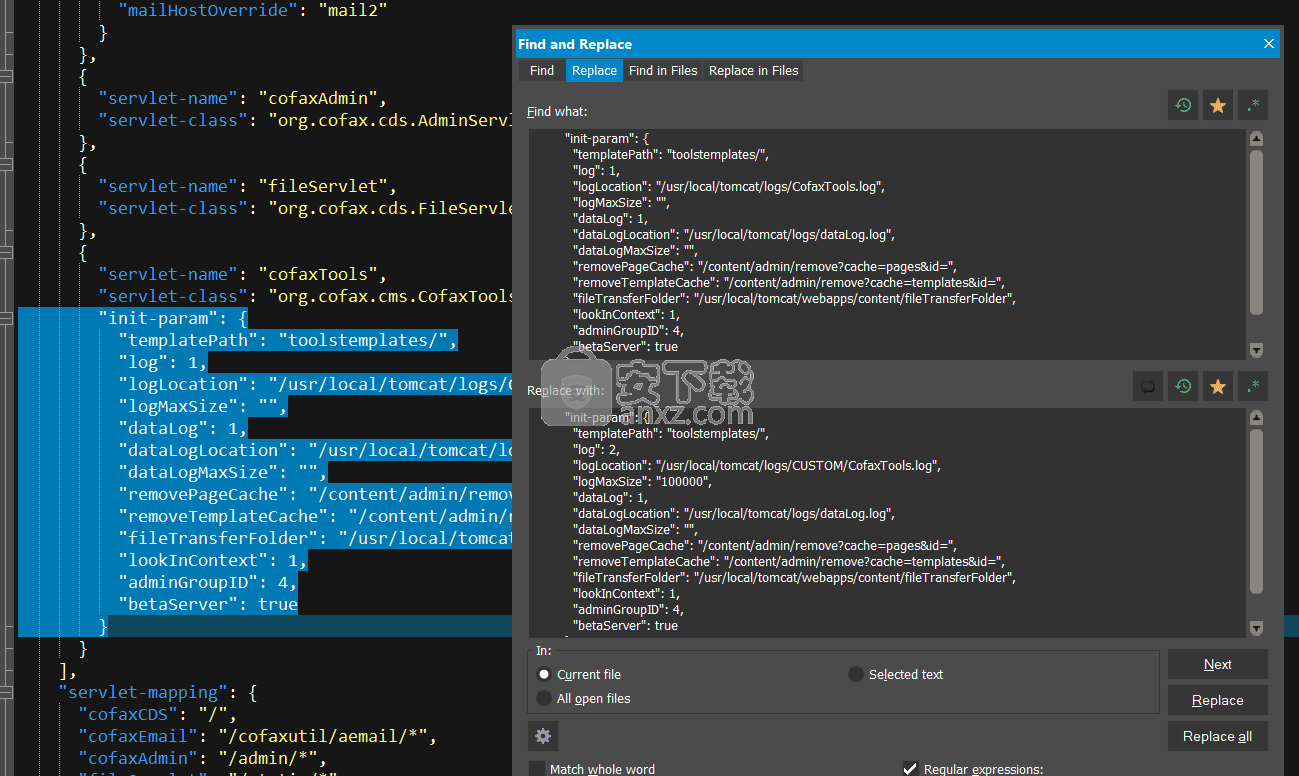
Task: Click "servlet-name": "cofaxAdmin" in the editor
Action: click(x=242, y=98)
